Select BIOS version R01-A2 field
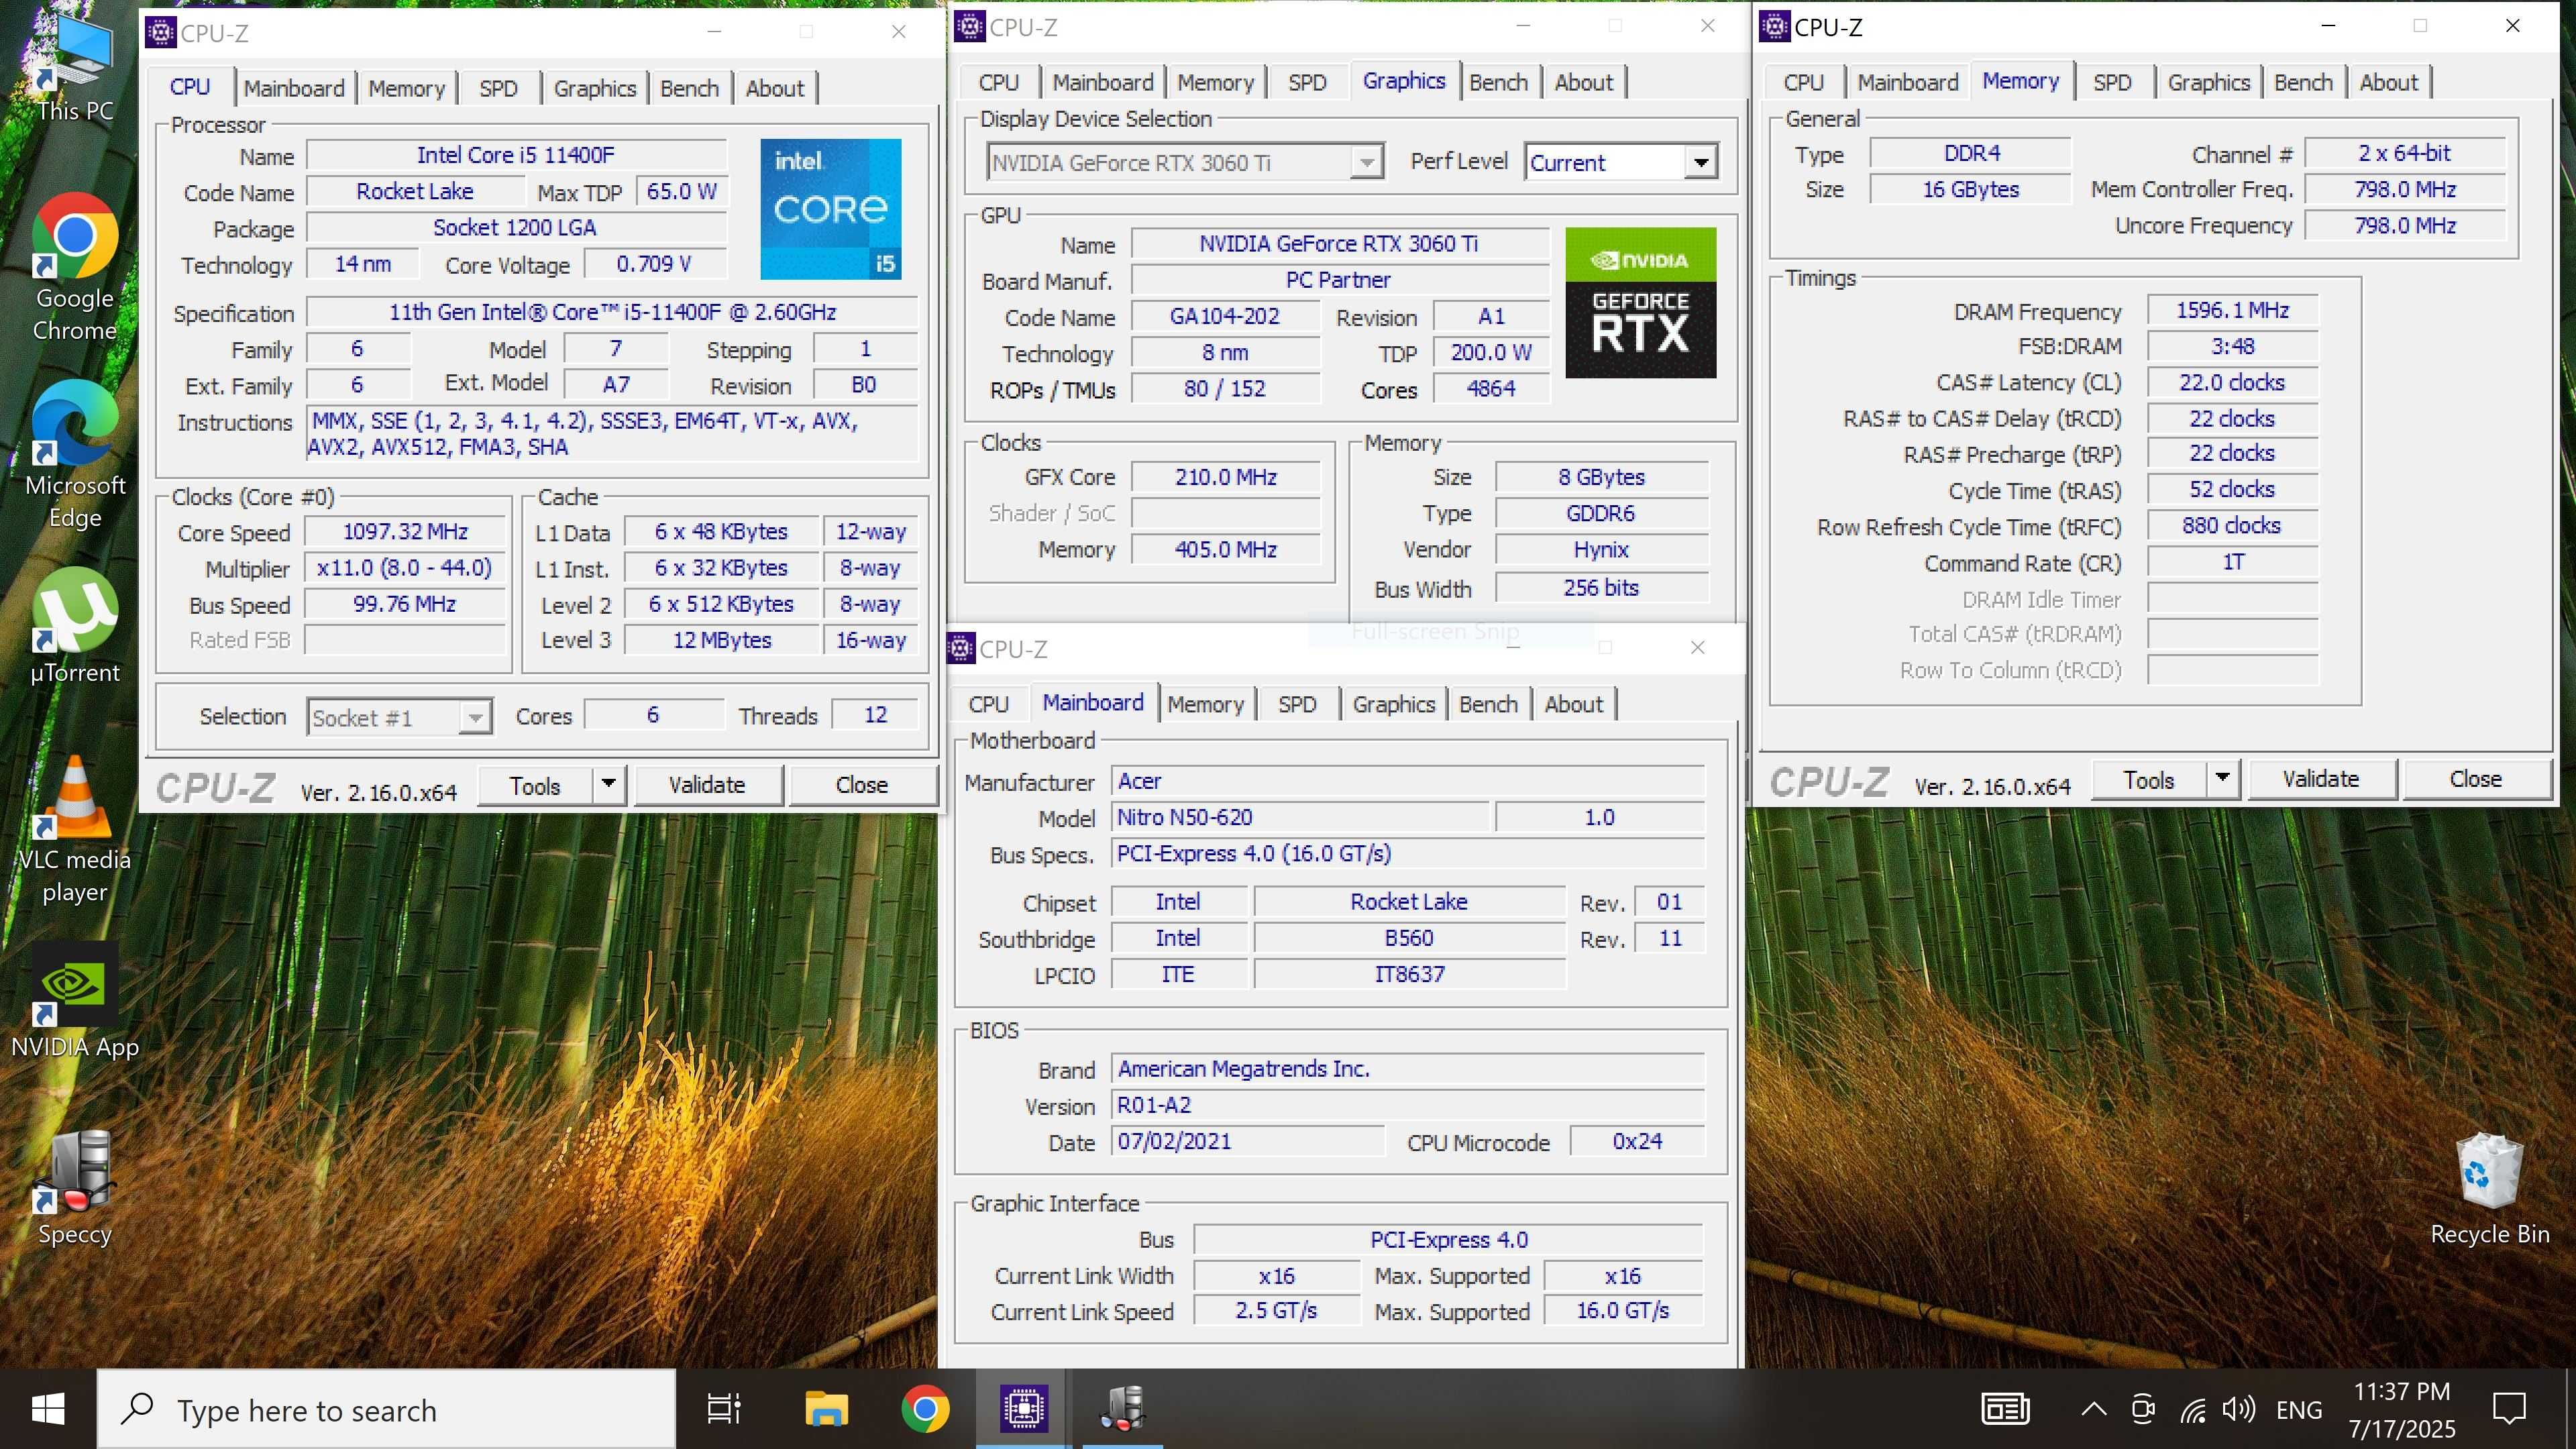This screenshot has width=2576, height=1449. (1408, 1105)
